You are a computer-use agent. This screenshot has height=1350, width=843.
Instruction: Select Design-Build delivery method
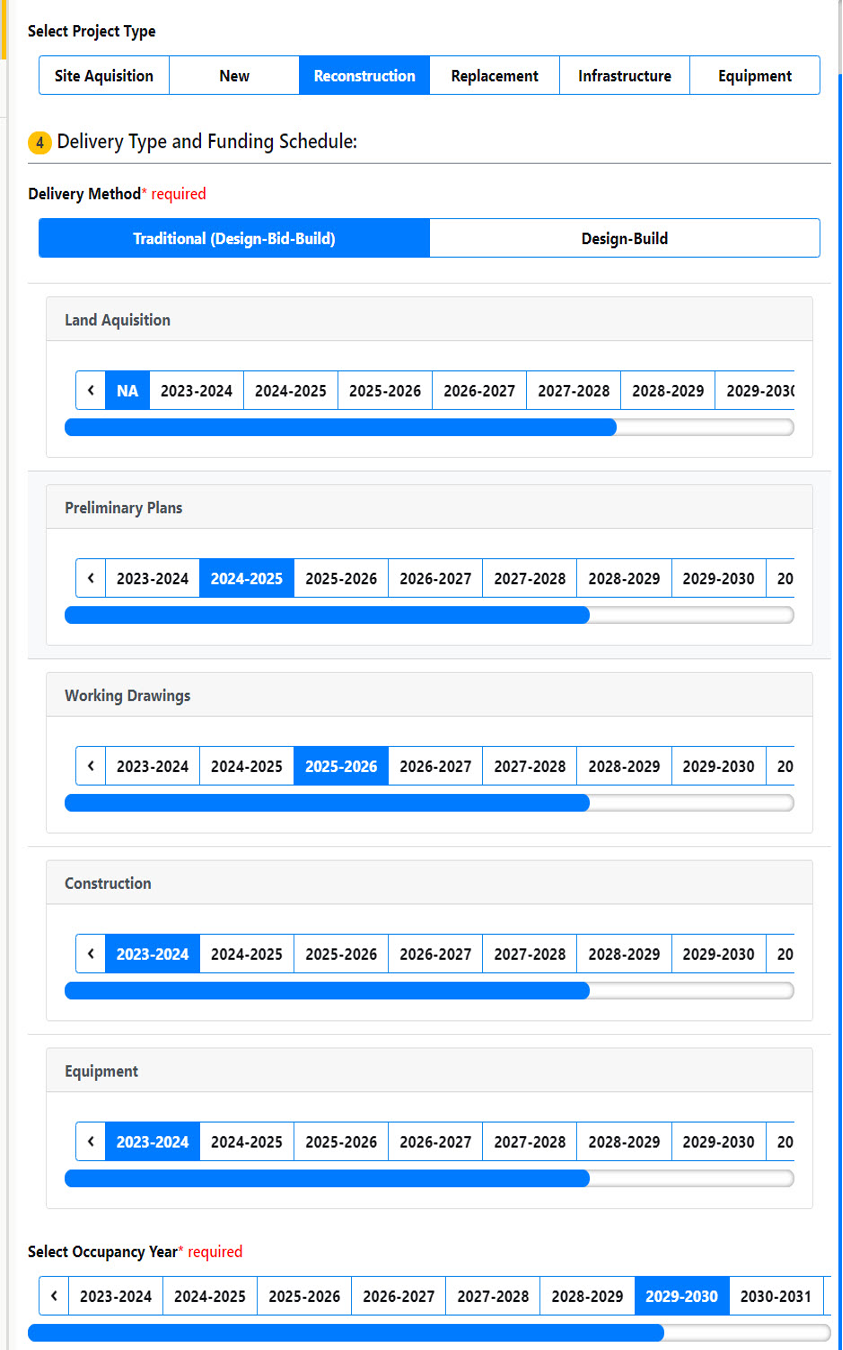pyautogui.click(x=625, y=239)
